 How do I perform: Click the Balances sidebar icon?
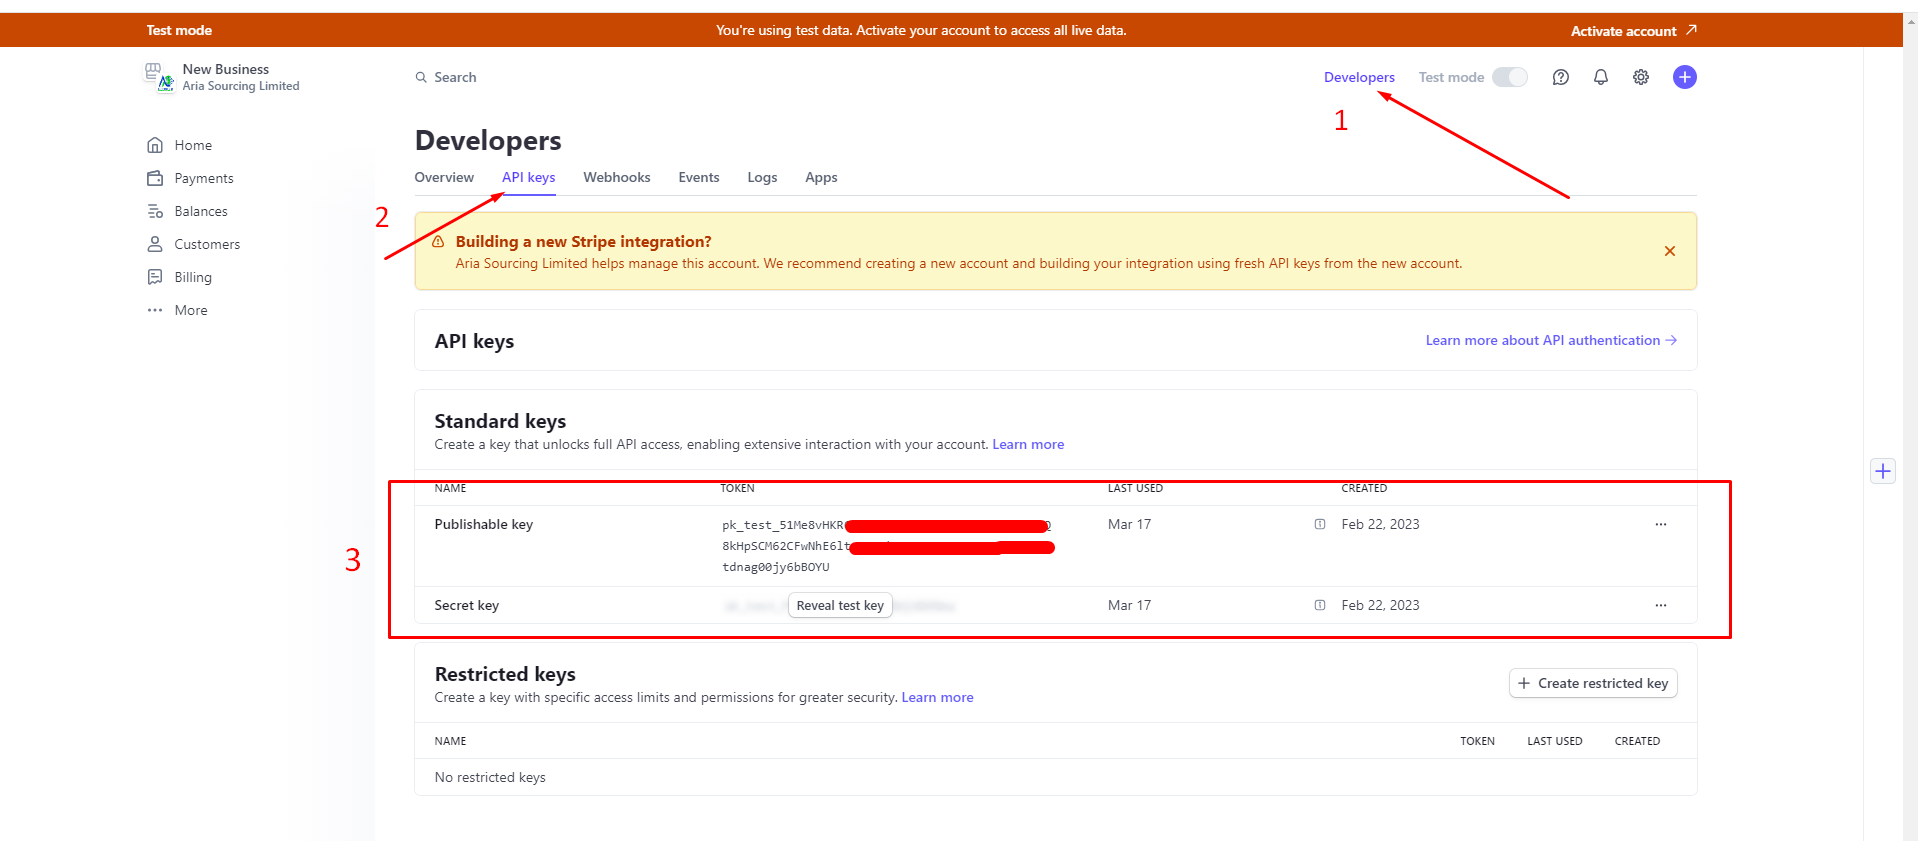(155, 211)
